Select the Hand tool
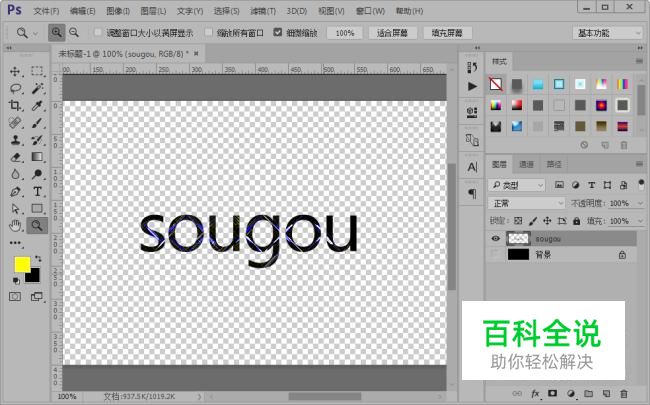The width and height of the screenshot is (650, 405). coord(15,226)
